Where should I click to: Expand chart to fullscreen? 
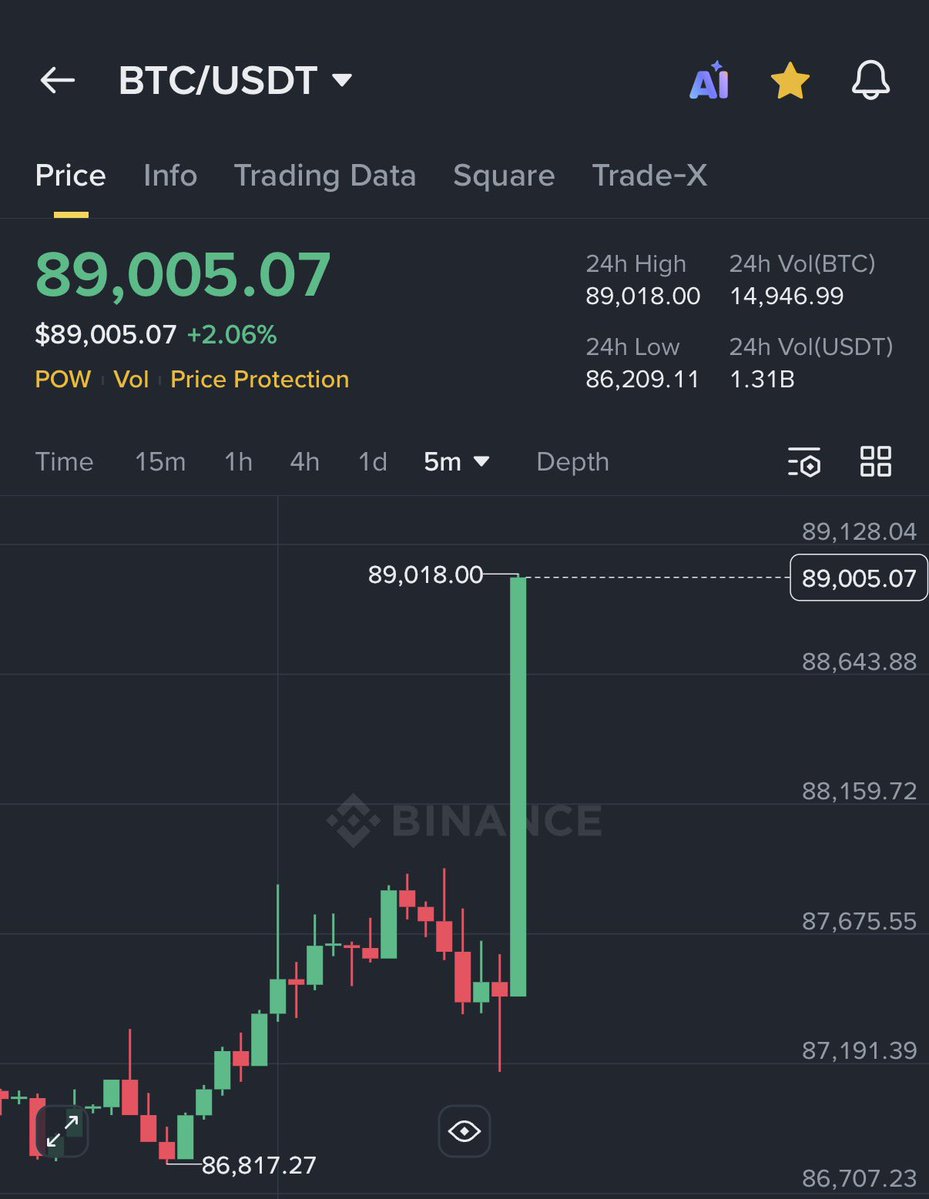pos(62,1131)
